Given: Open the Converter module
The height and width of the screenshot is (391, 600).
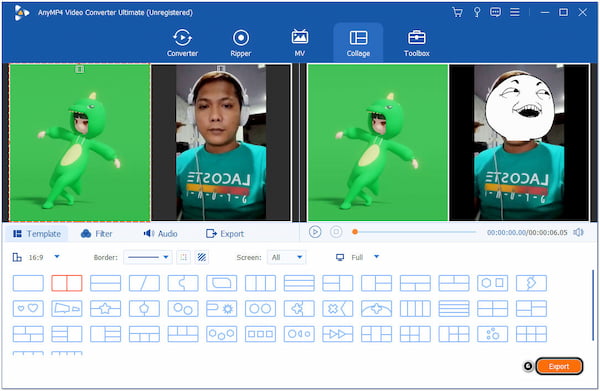Looking at the screenshot, I should [182, 43].
